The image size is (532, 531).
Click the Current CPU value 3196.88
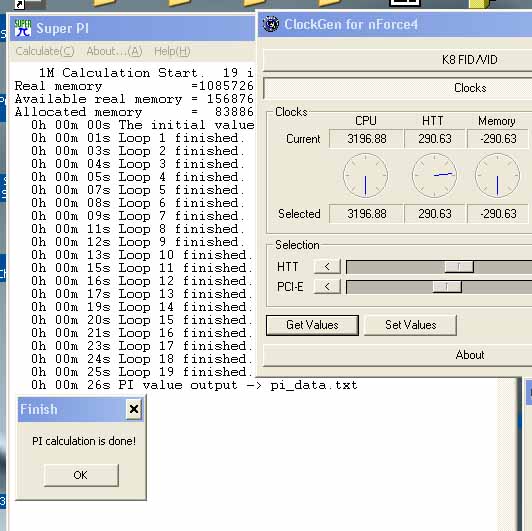click(366, 139)
